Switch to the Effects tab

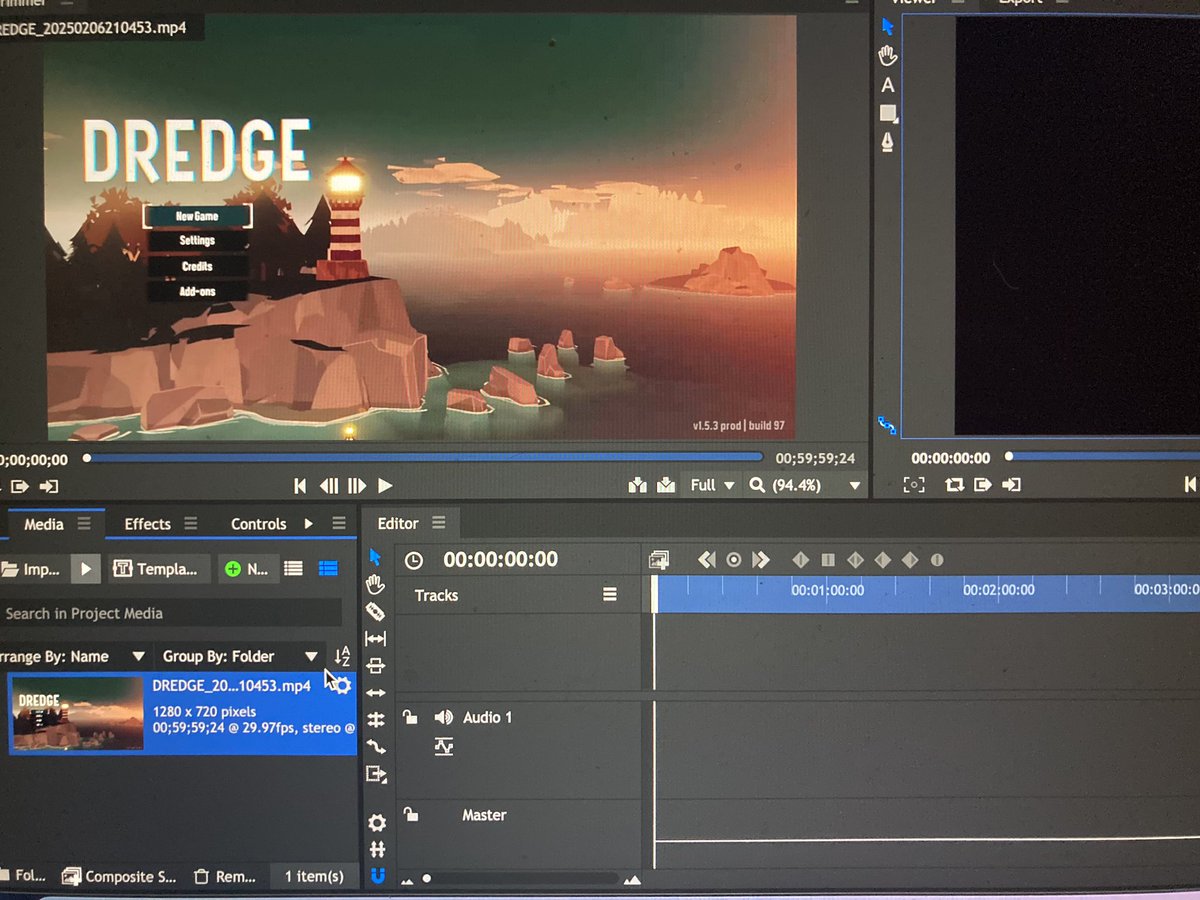[x=147, y=523]
